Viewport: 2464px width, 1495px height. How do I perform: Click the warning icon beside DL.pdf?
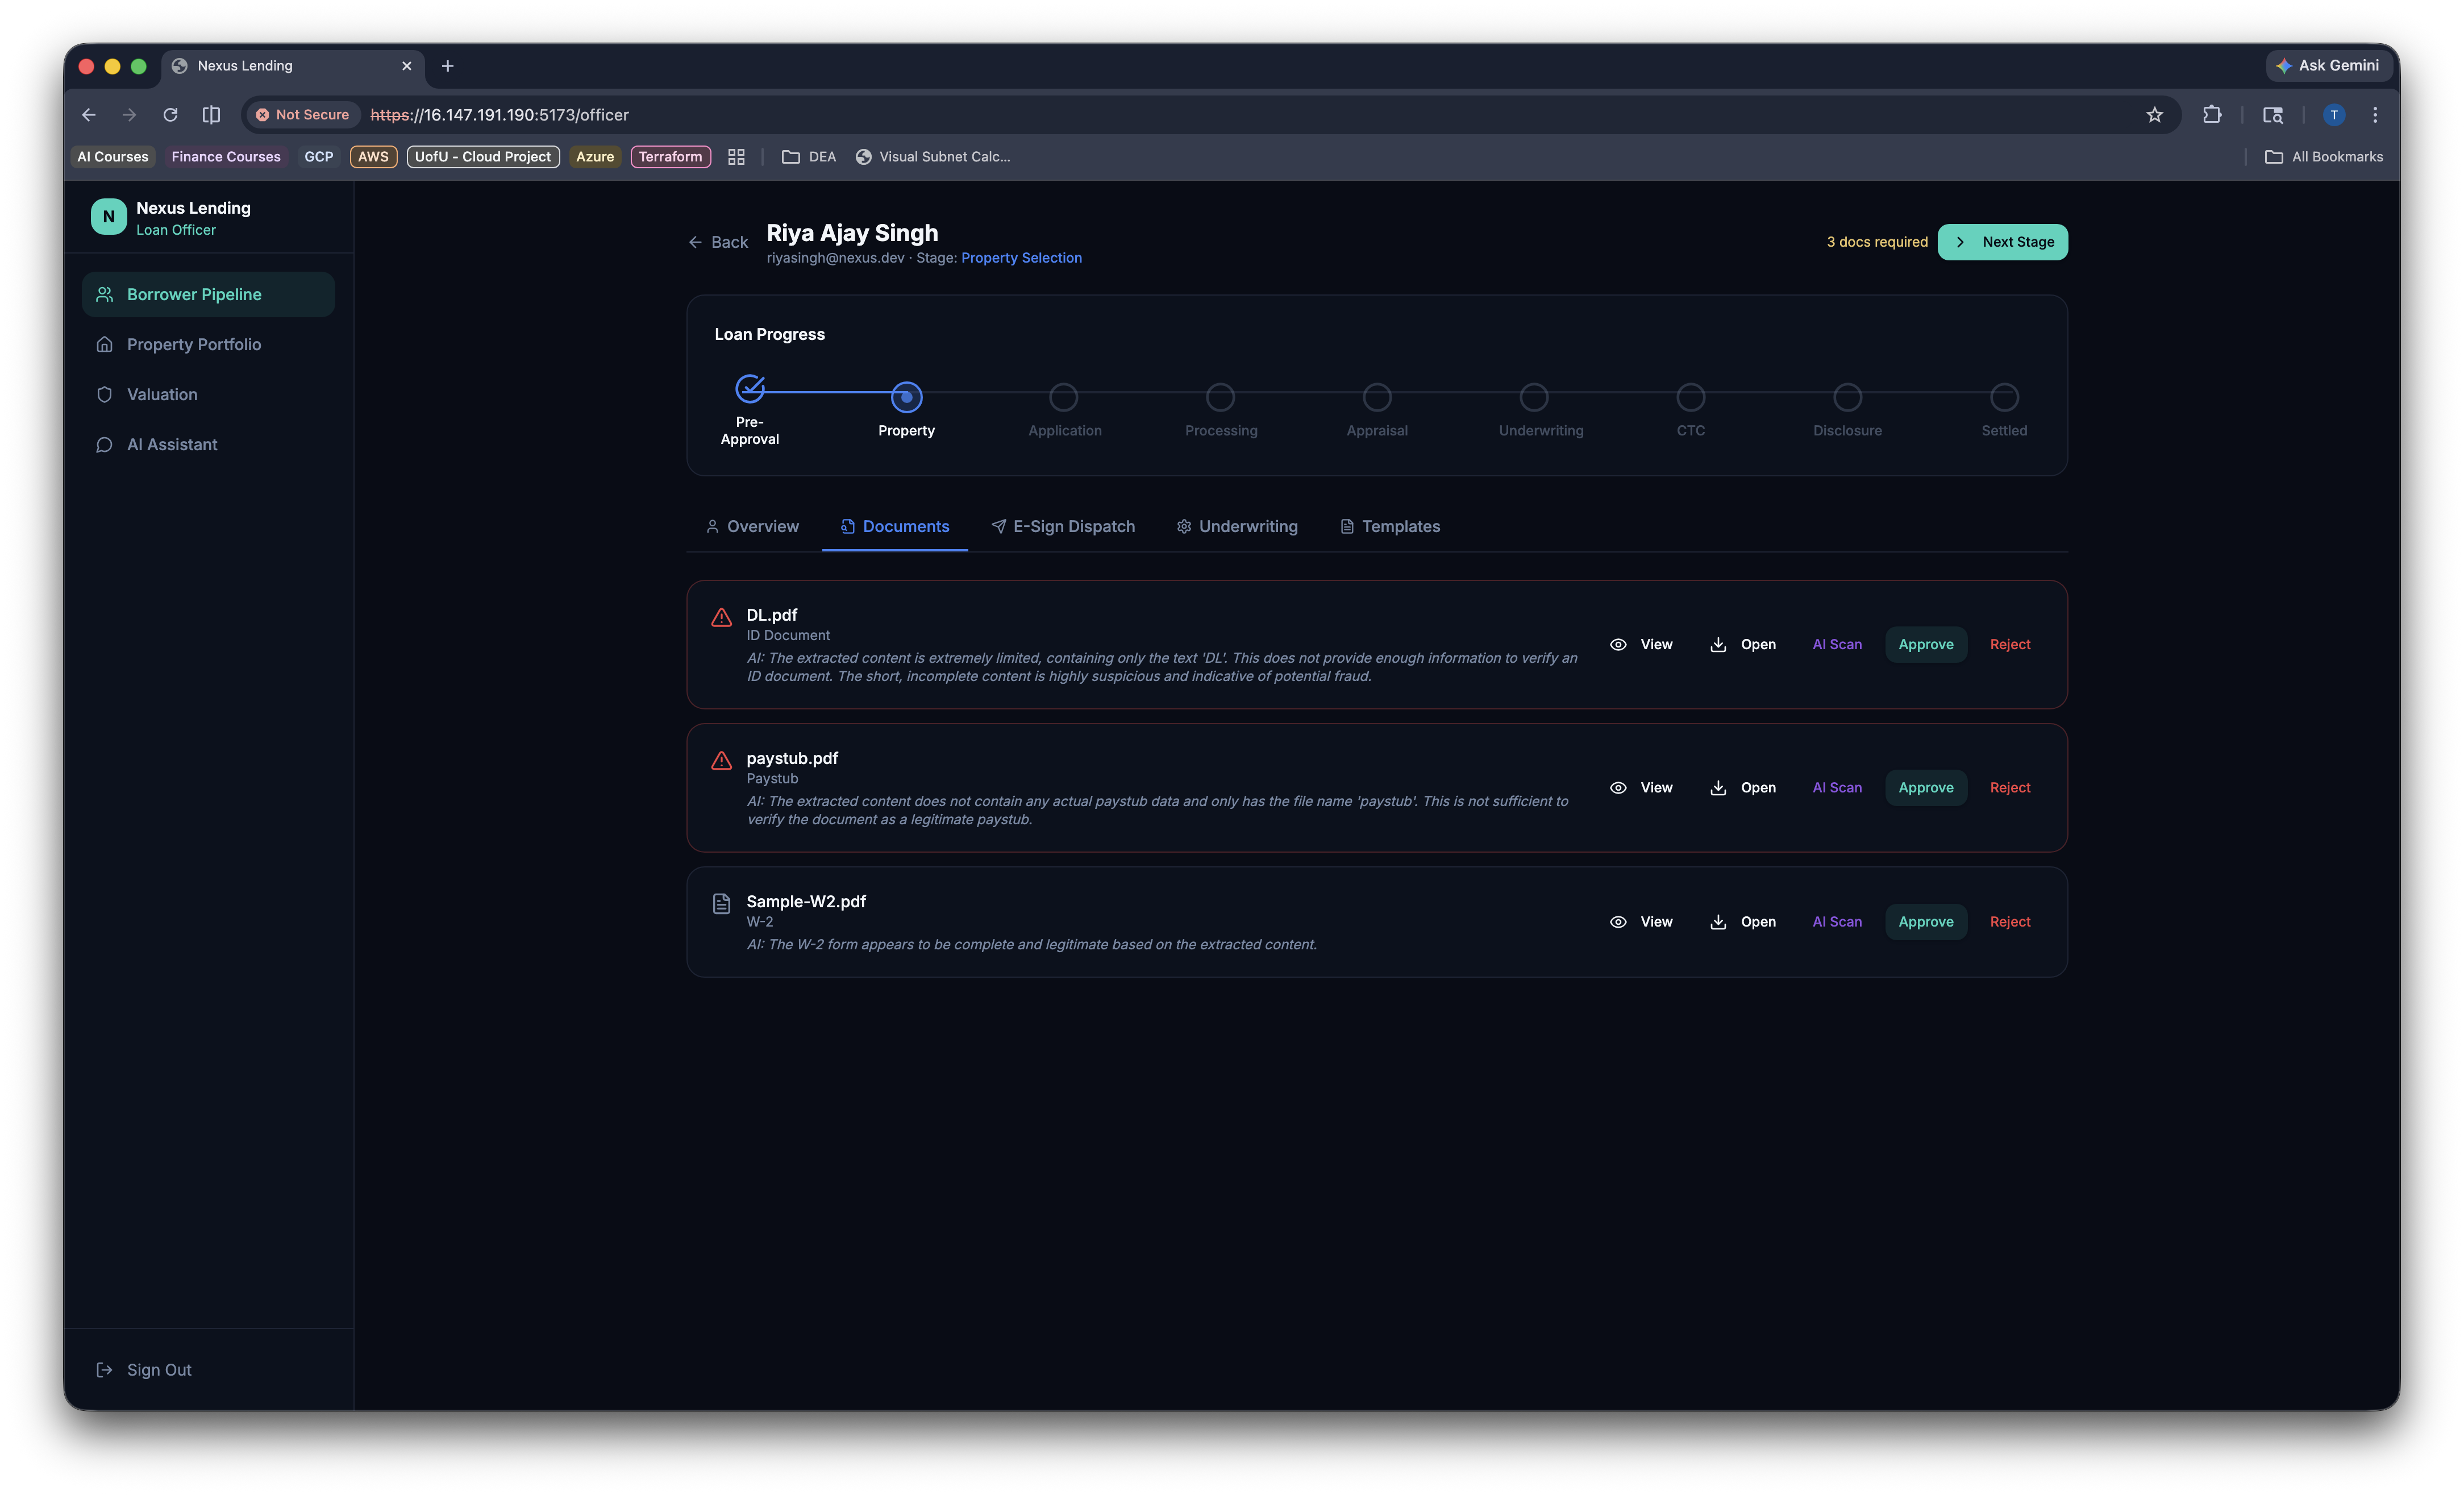(721, 617)
